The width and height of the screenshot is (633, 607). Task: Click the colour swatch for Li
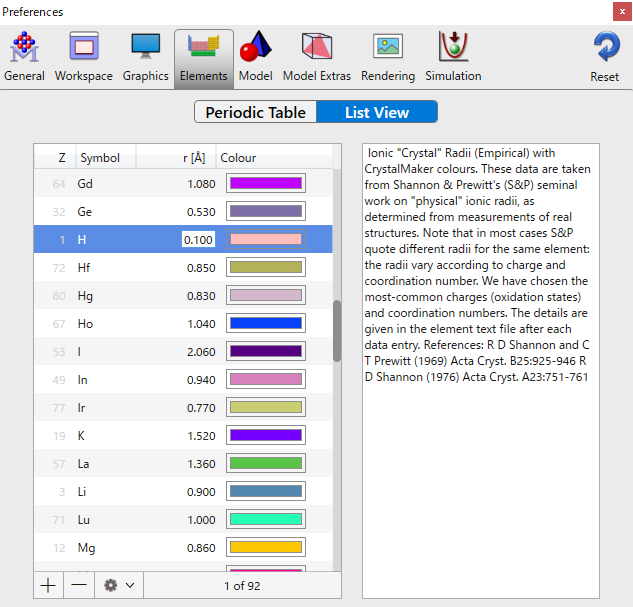(x=266, y=491)
